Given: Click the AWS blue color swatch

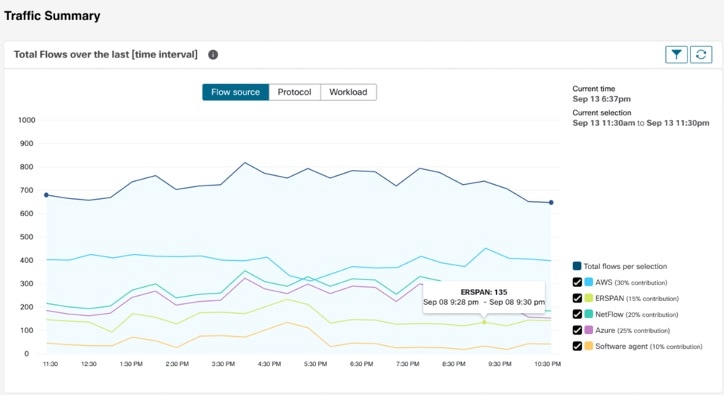Looking at the screenshot, I should (588, 282).
